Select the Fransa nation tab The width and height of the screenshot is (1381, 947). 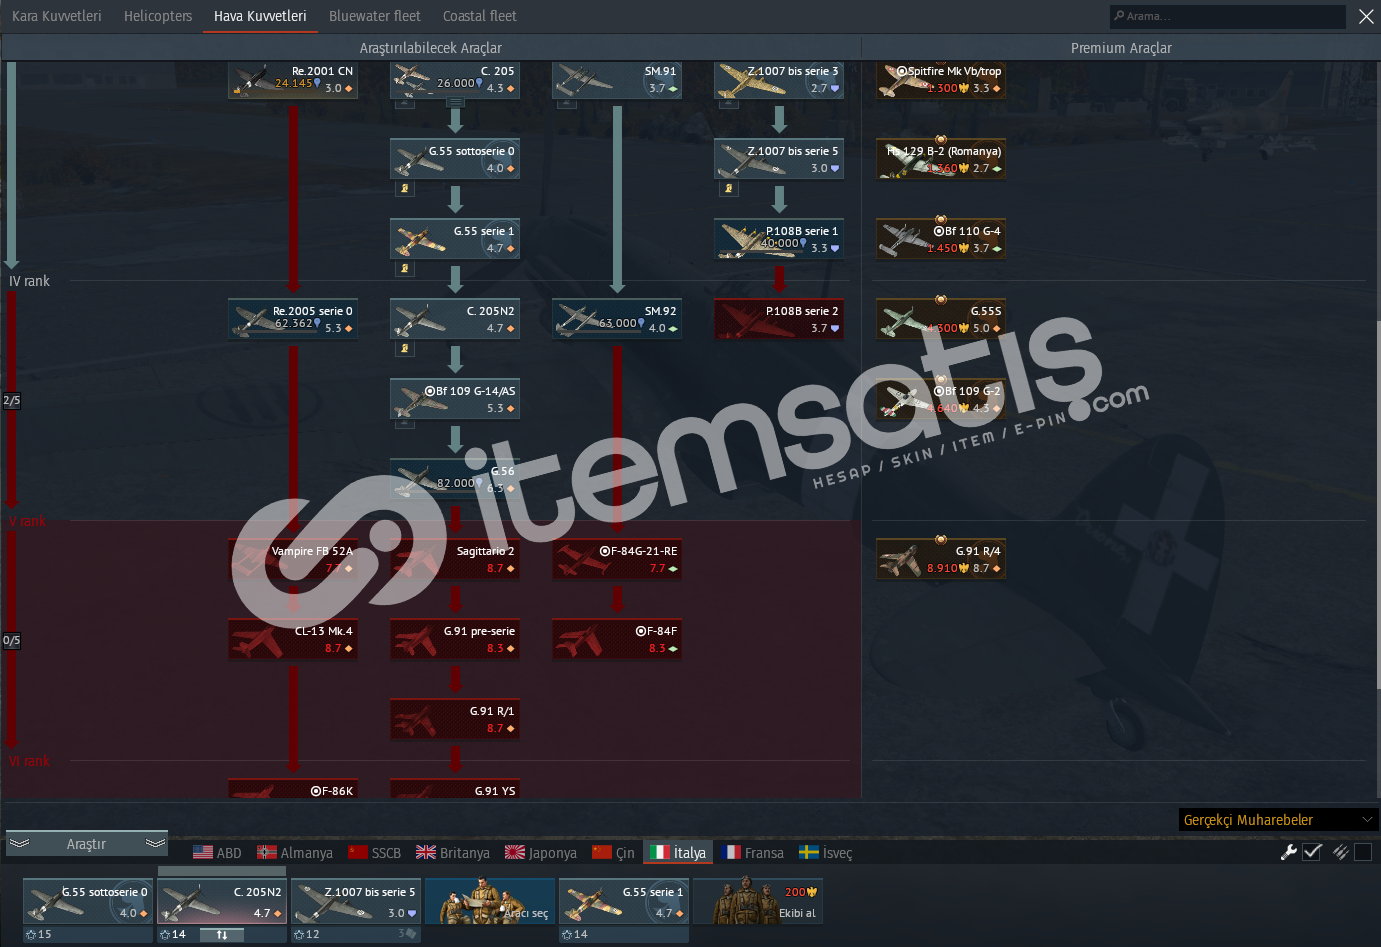pyautogui.click(x=754, y=852)
